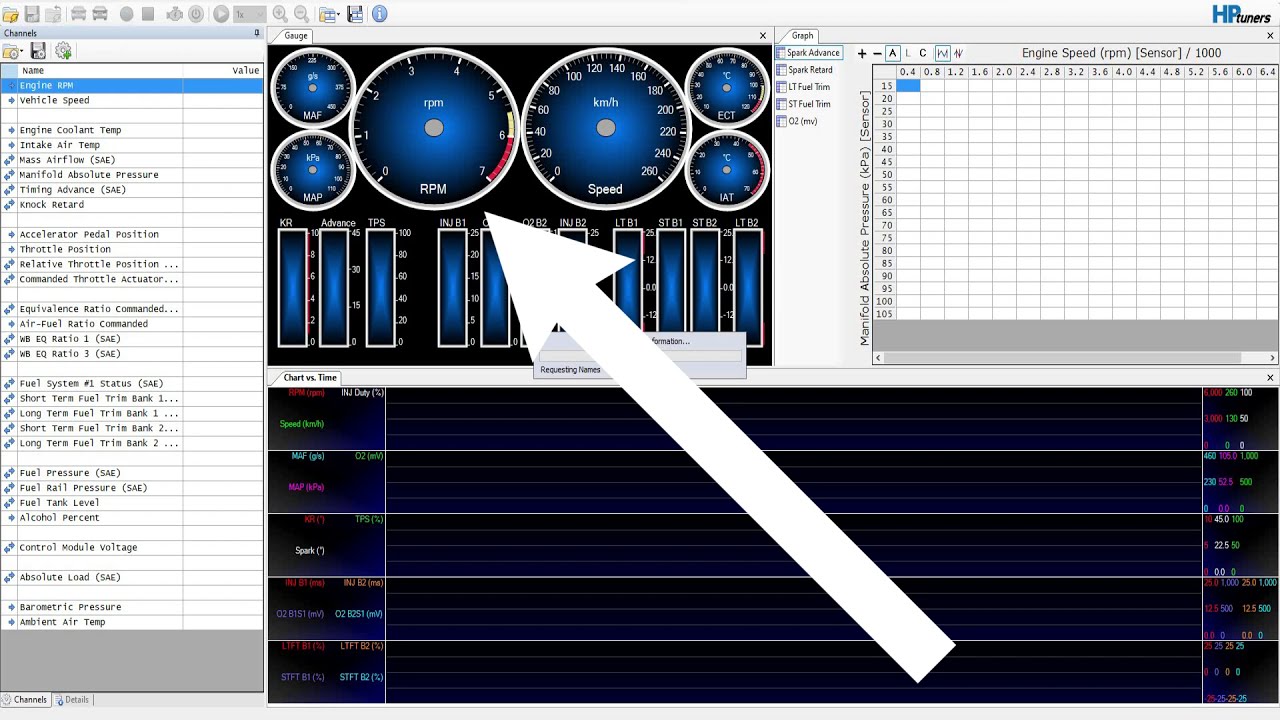1280x720 pixels.
Task: Open a log file with folder icon
Action: (x=10, y=14)
